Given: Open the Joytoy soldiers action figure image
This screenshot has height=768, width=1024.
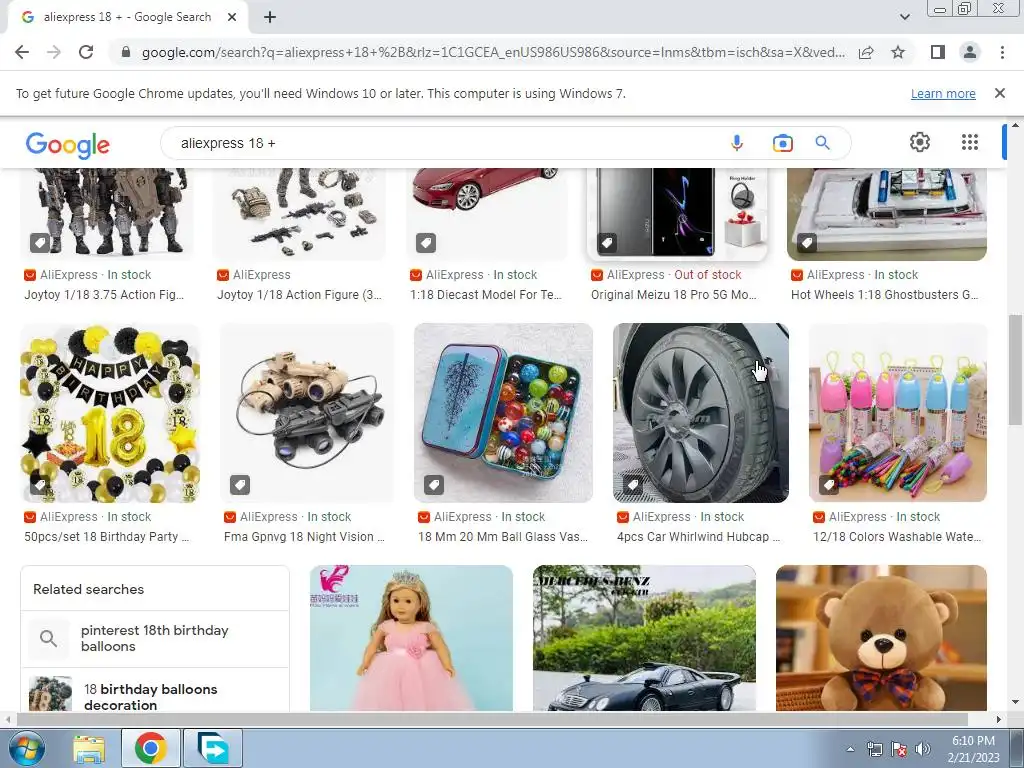Looking at the screenshot, I should pyautogui.click(x=106, y=214).
